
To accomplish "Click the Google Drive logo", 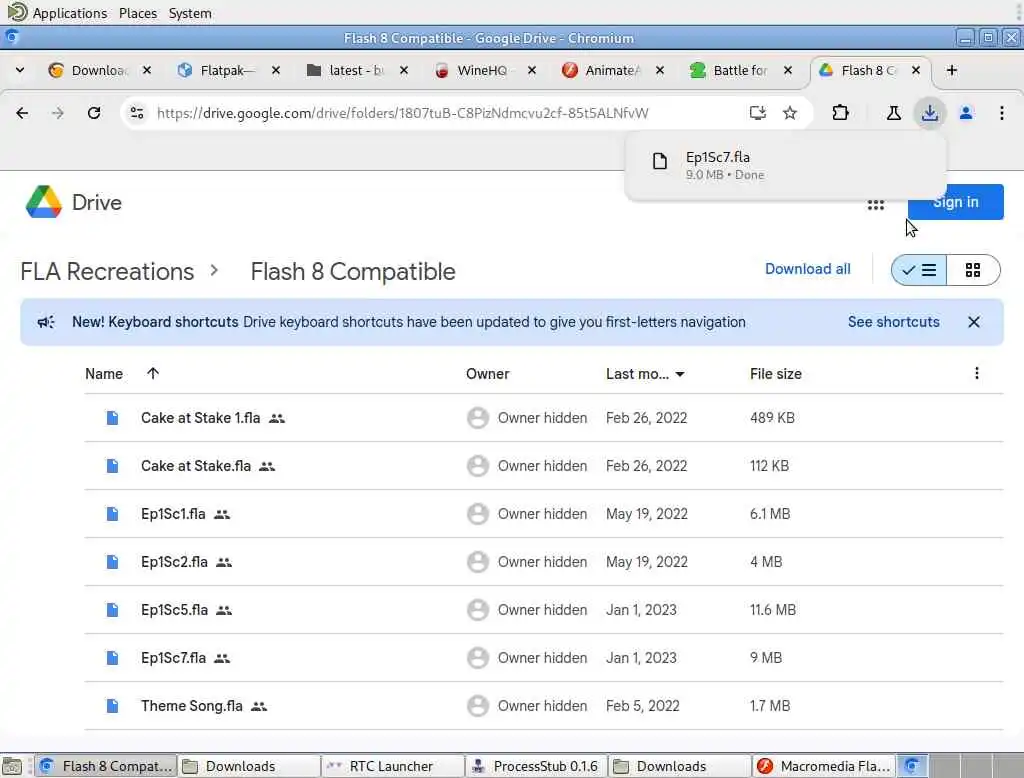I will coord(44,202).
